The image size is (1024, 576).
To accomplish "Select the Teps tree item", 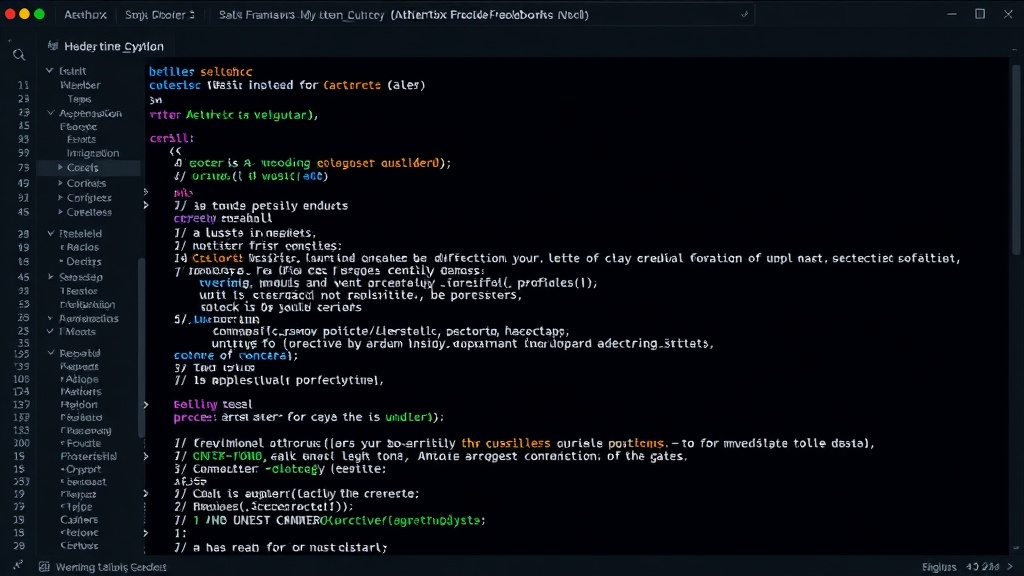I will pos(79,99).
